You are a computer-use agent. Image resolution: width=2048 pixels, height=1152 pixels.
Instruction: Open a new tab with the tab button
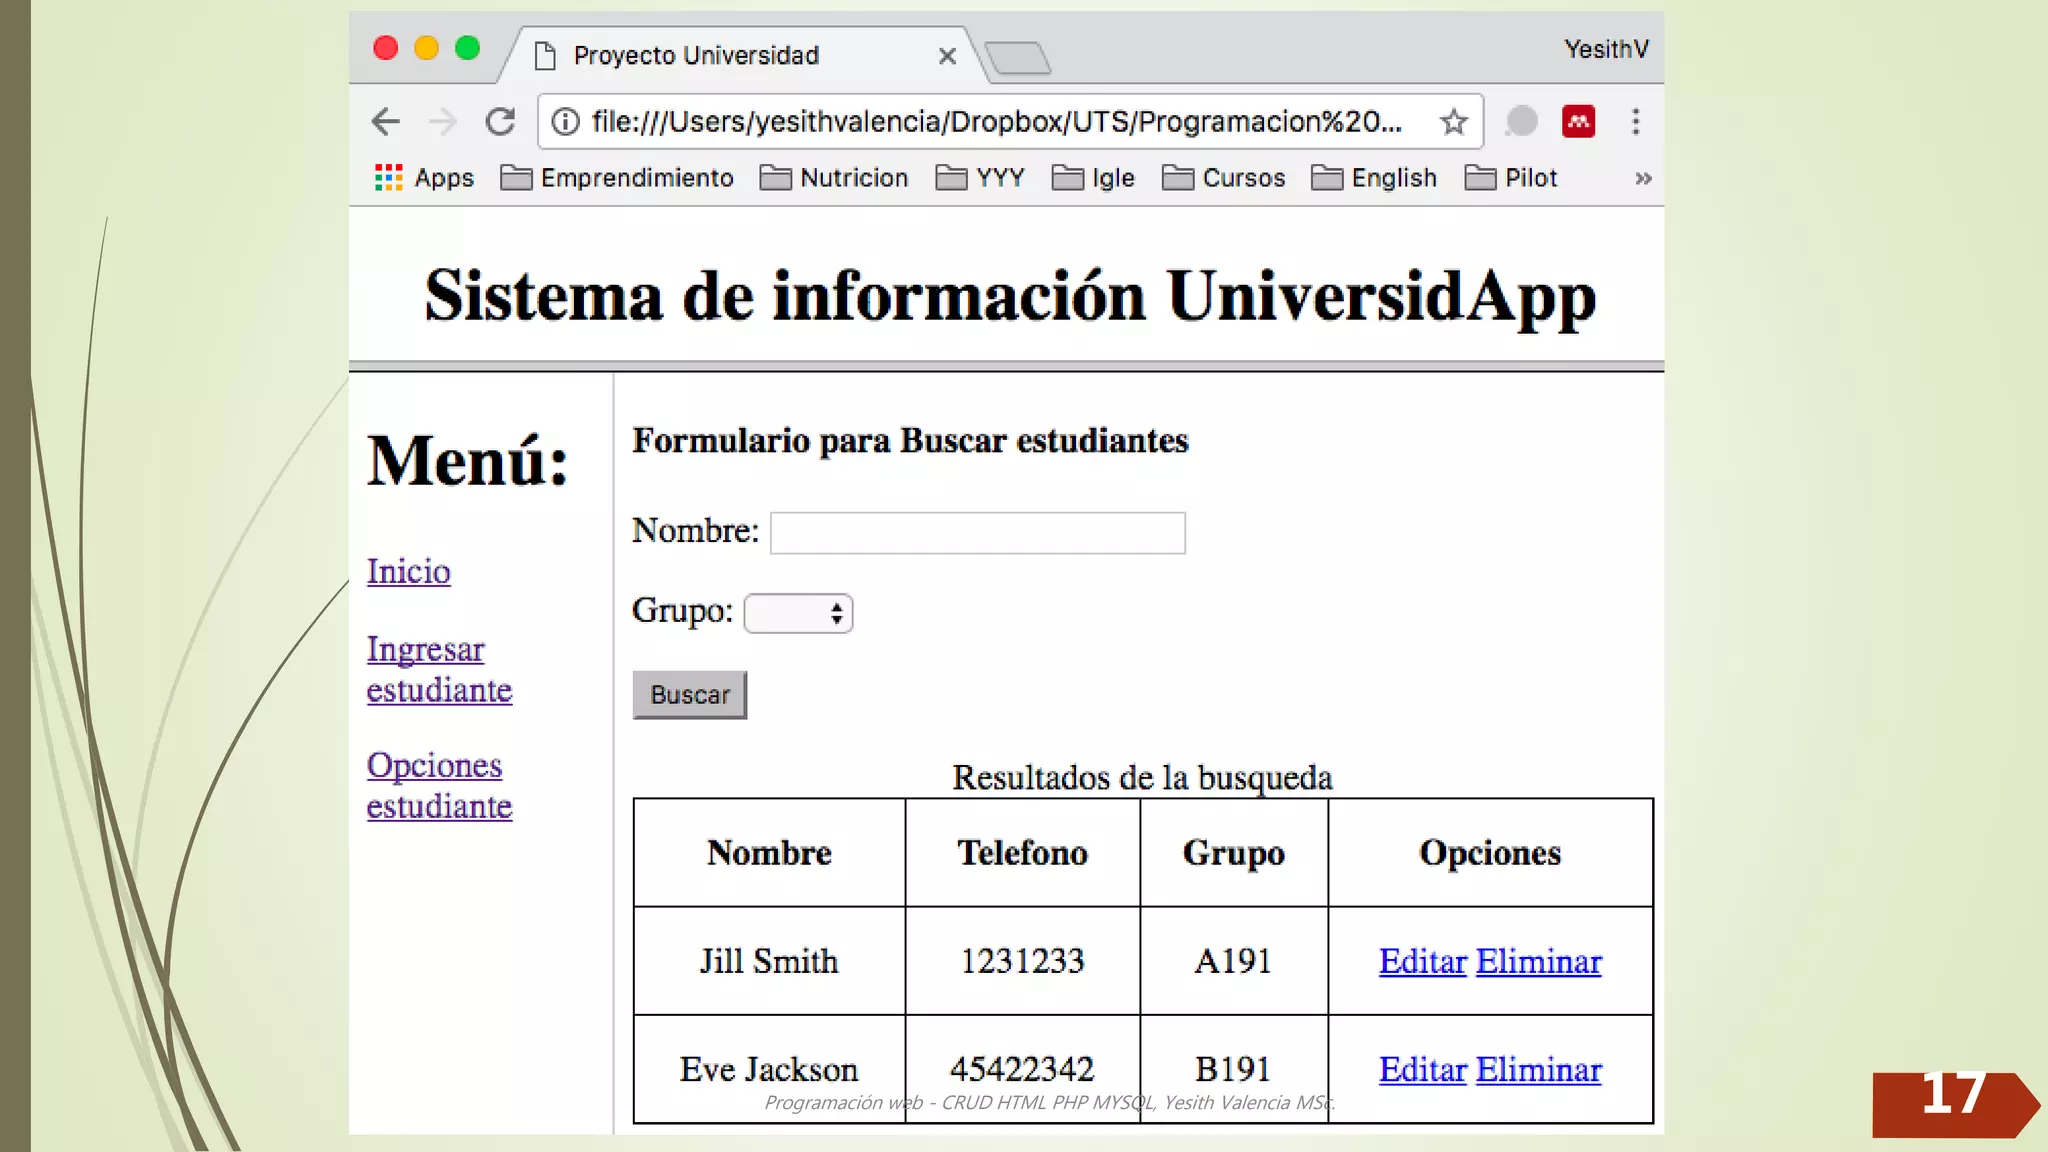click(x=1017, y=58)
